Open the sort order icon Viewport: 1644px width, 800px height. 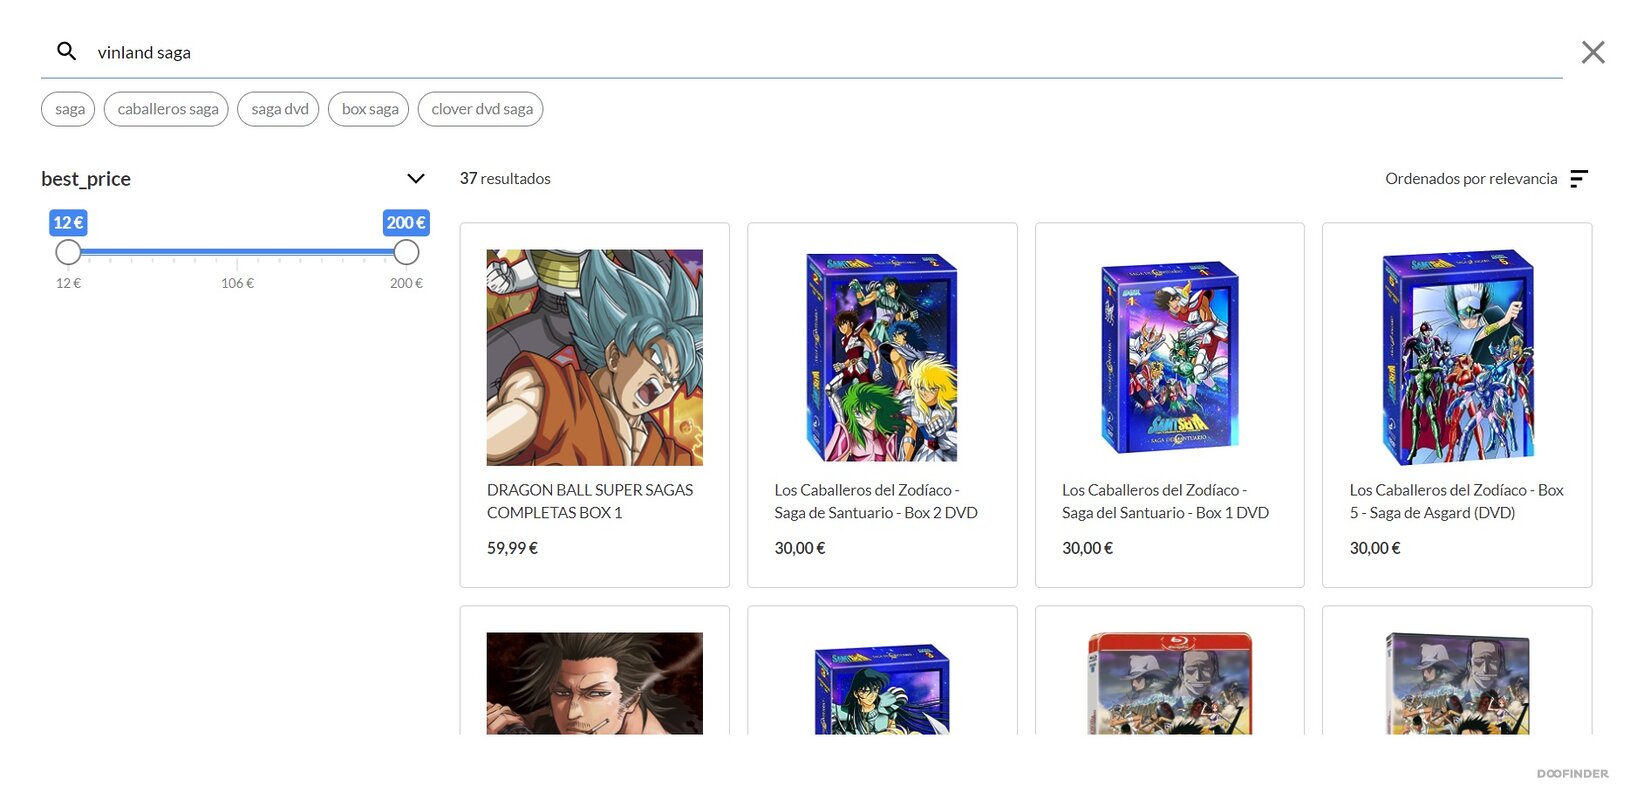1579,178
